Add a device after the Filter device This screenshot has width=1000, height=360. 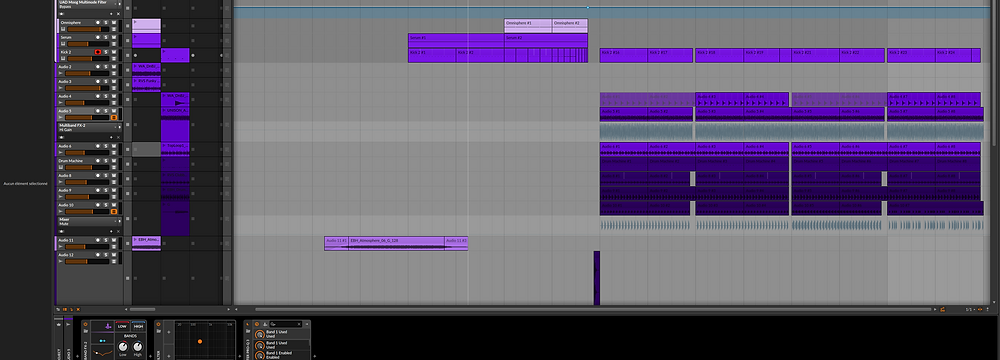(x=240, y=356)
